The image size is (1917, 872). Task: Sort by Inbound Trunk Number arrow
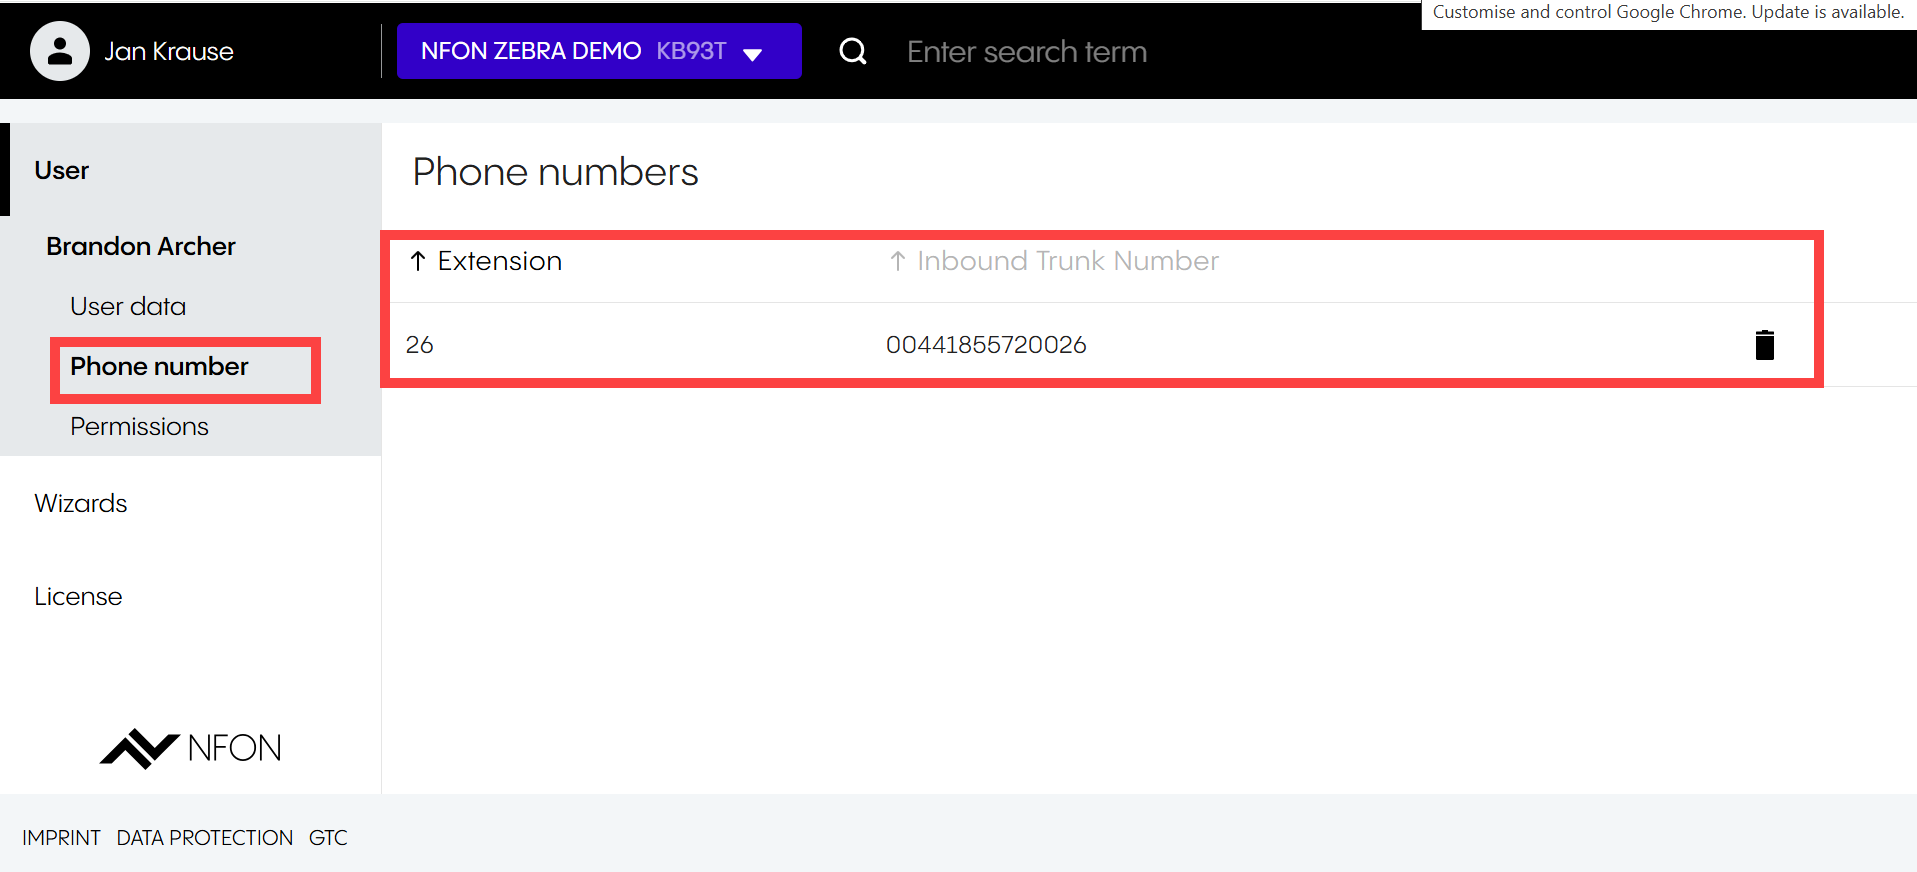pyautogui.click(x=898, y=261)
